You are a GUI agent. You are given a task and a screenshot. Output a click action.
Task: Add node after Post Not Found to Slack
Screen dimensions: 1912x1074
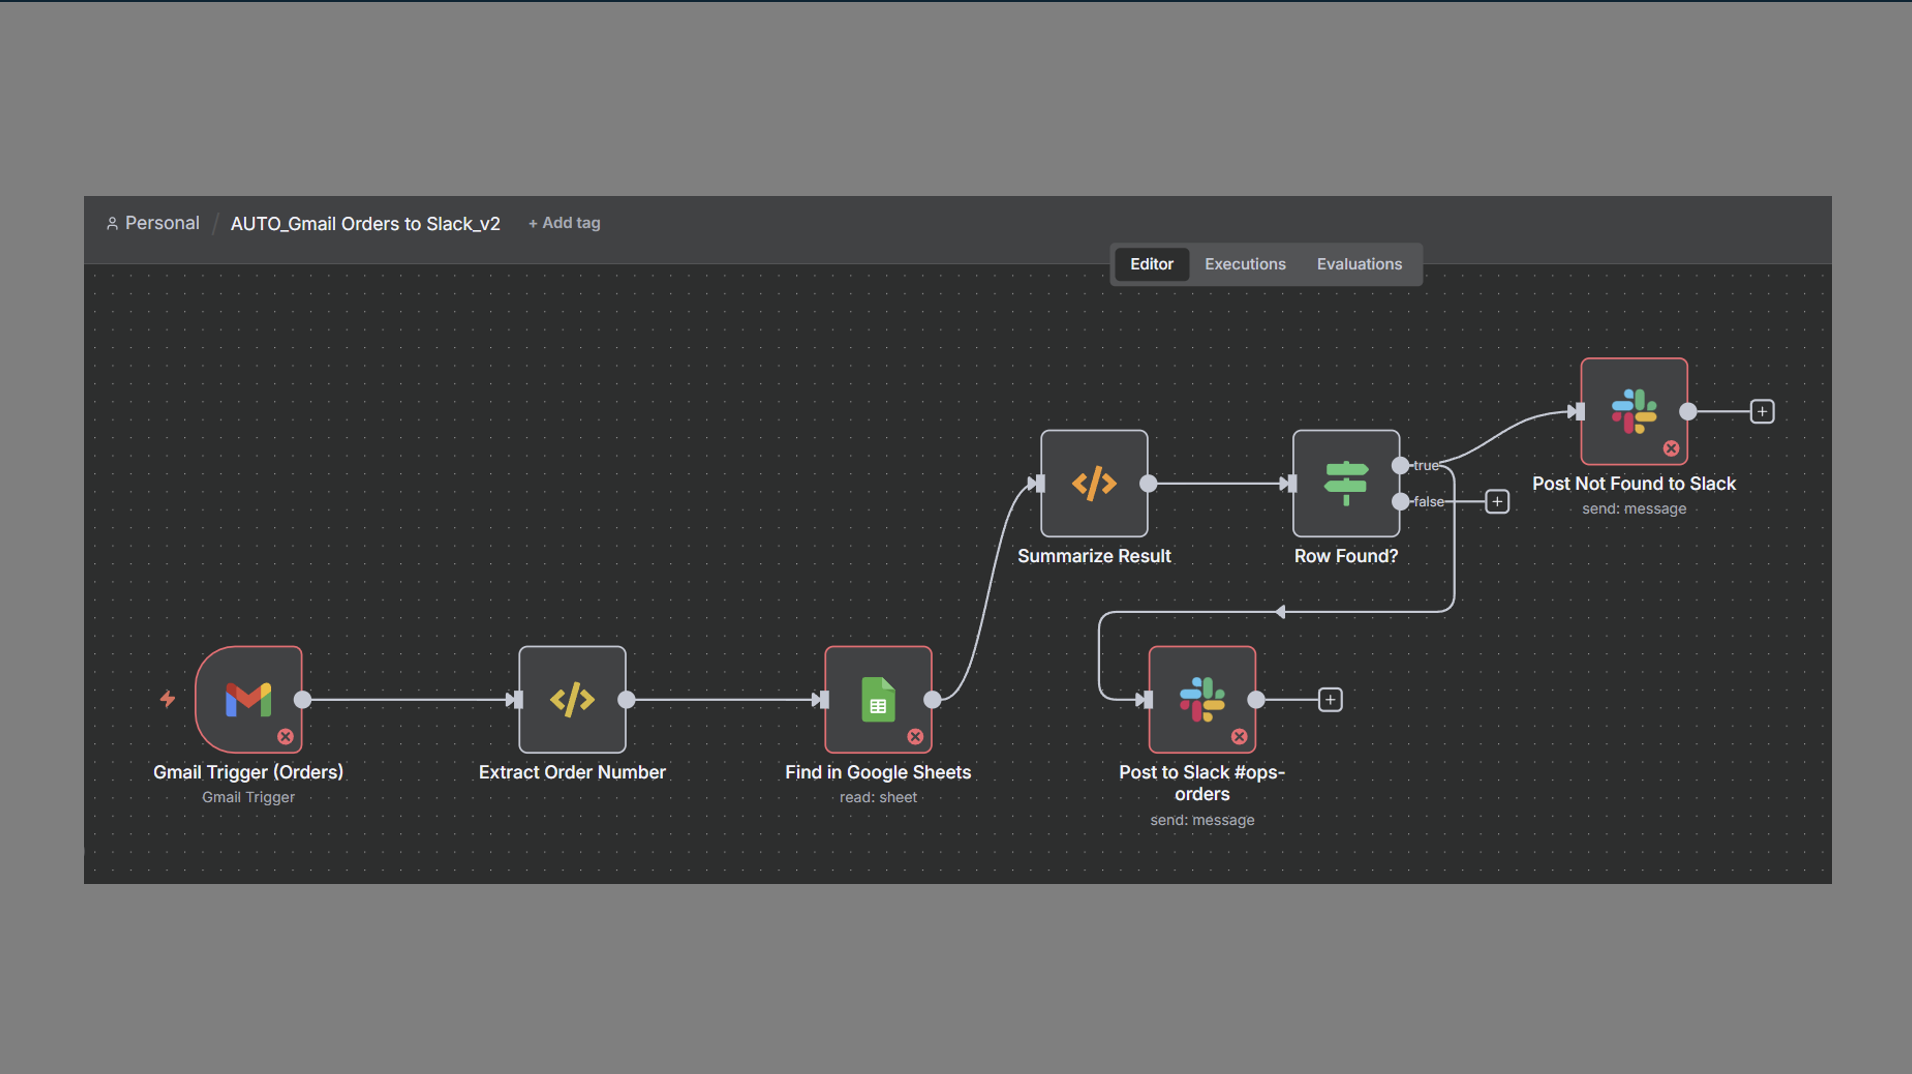(x=1761, y=411)
